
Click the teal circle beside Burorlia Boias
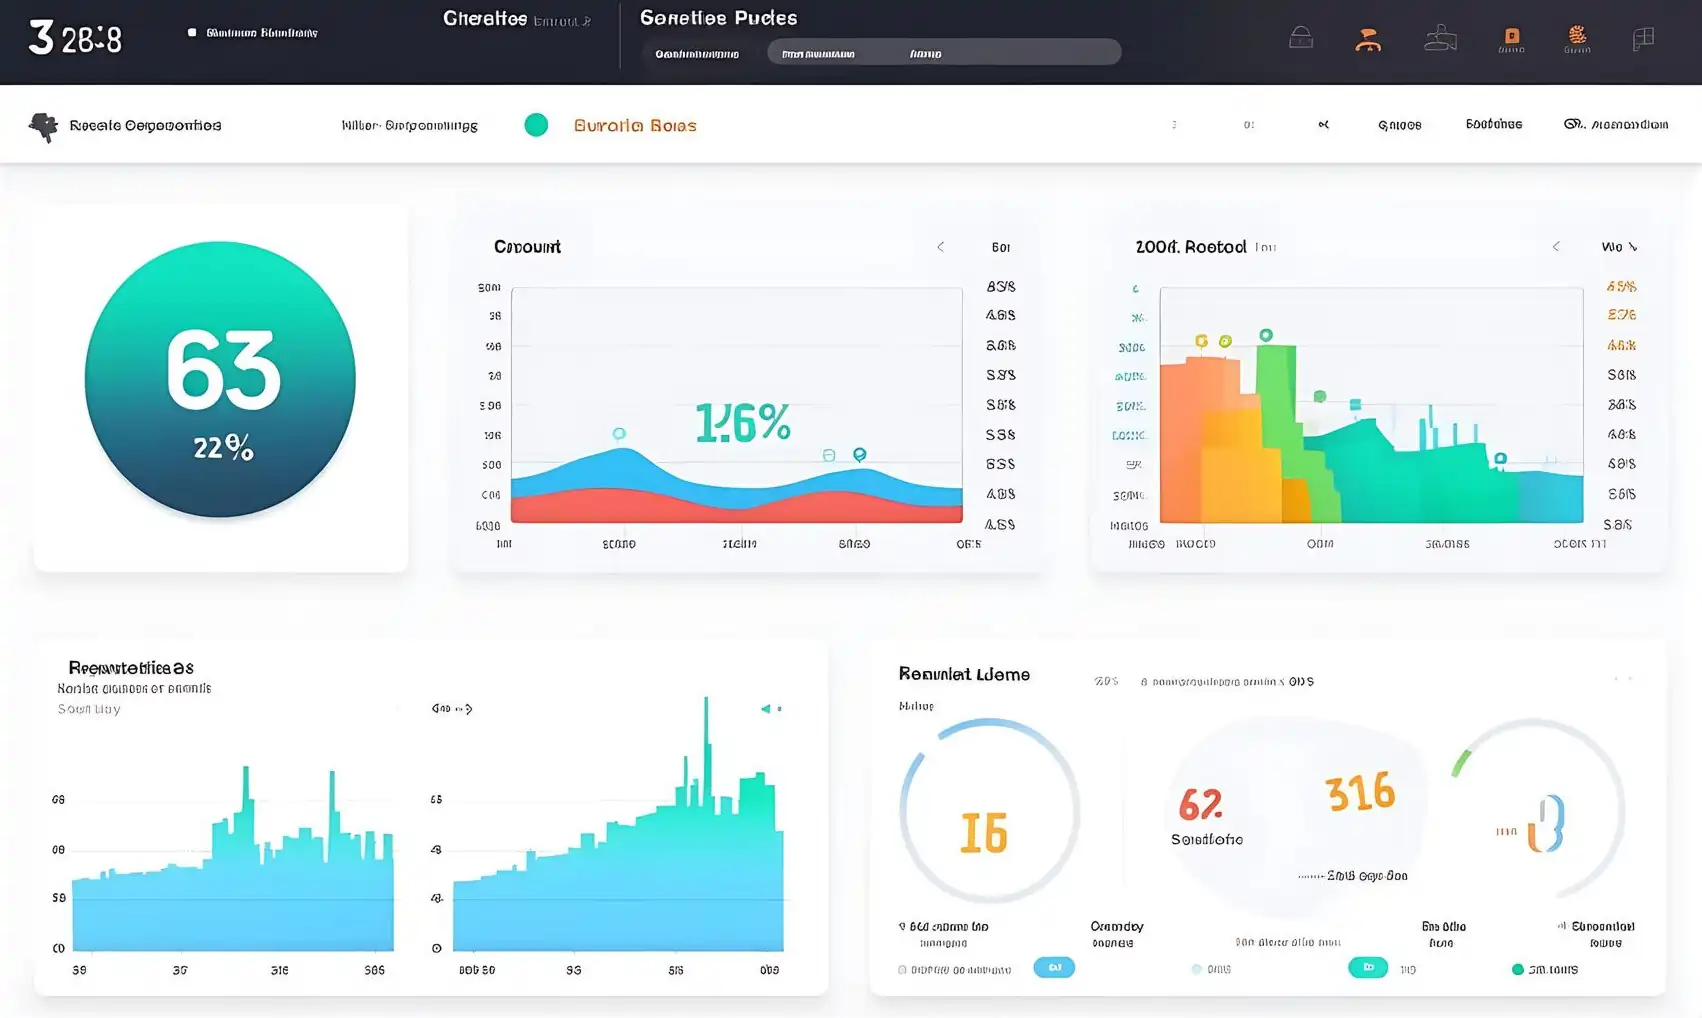point(536,125)
